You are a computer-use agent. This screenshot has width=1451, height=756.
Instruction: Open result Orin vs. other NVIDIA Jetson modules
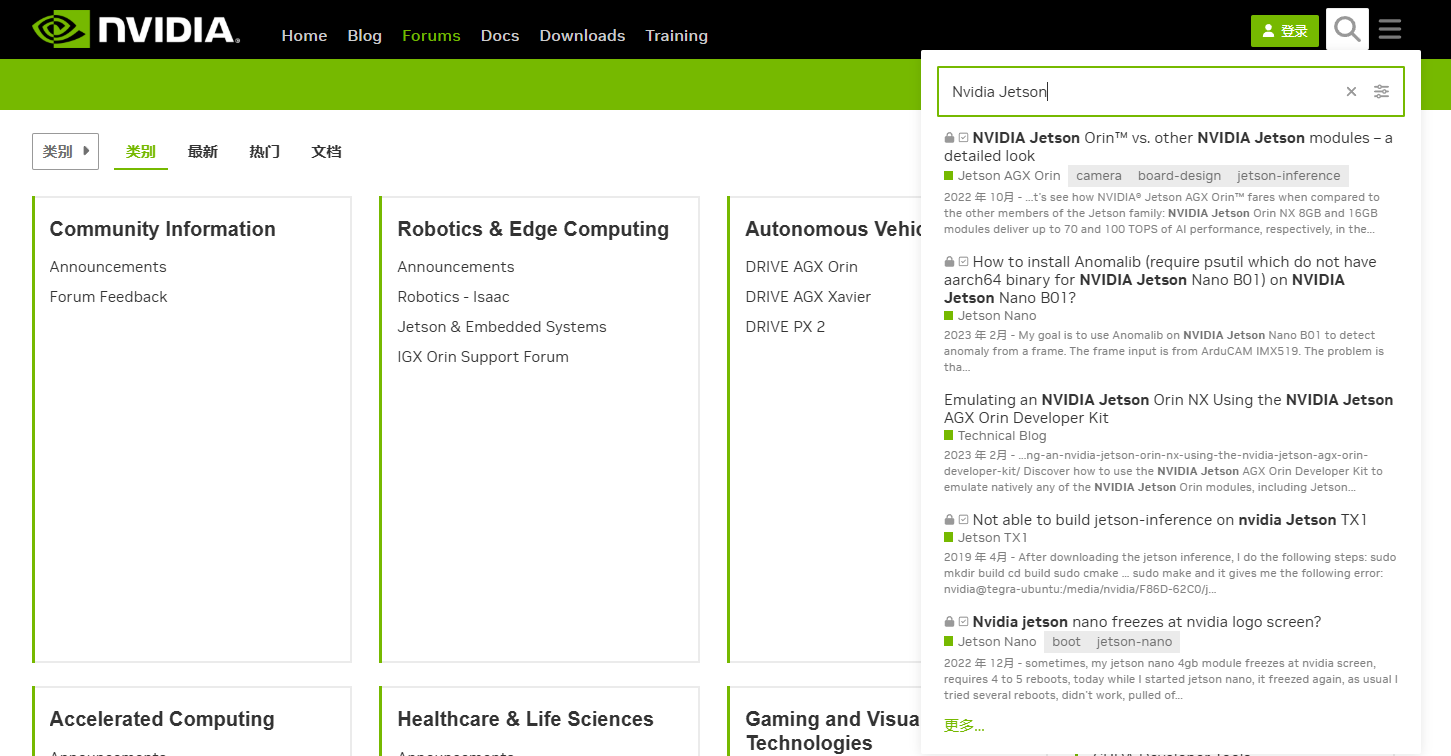[1168, 147]
